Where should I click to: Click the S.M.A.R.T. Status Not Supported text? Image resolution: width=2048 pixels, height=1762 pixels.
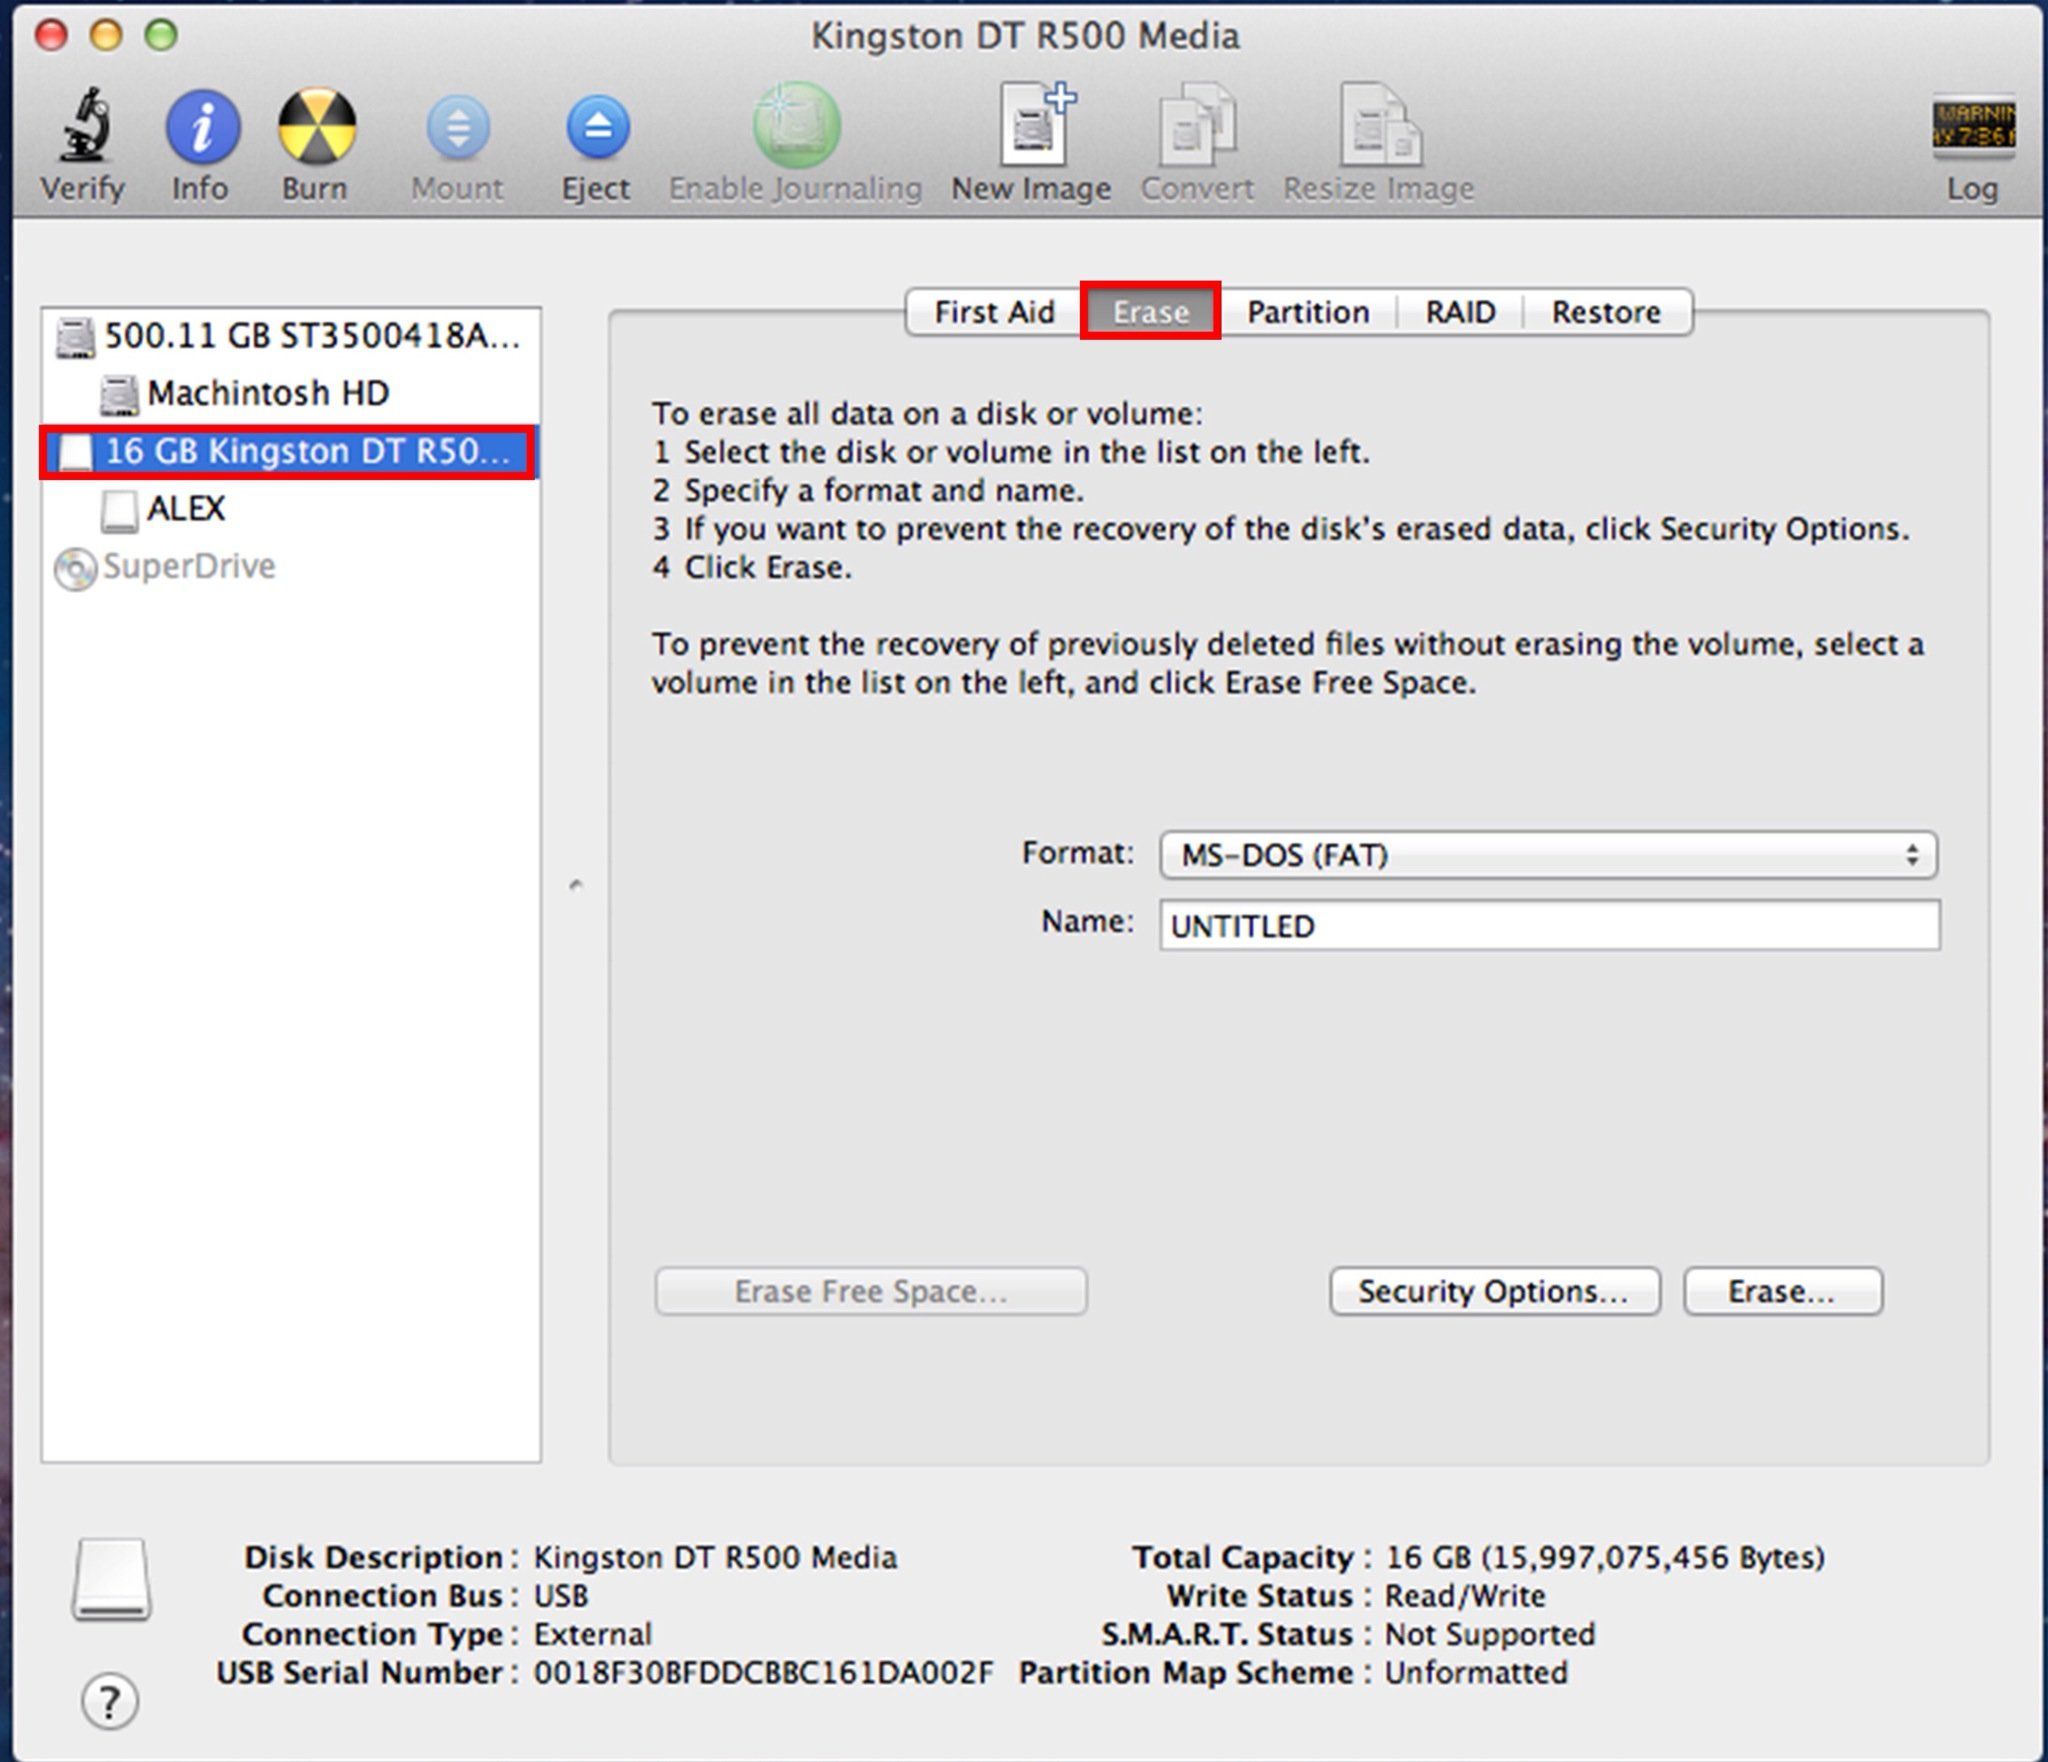tap(1490, 1634)
